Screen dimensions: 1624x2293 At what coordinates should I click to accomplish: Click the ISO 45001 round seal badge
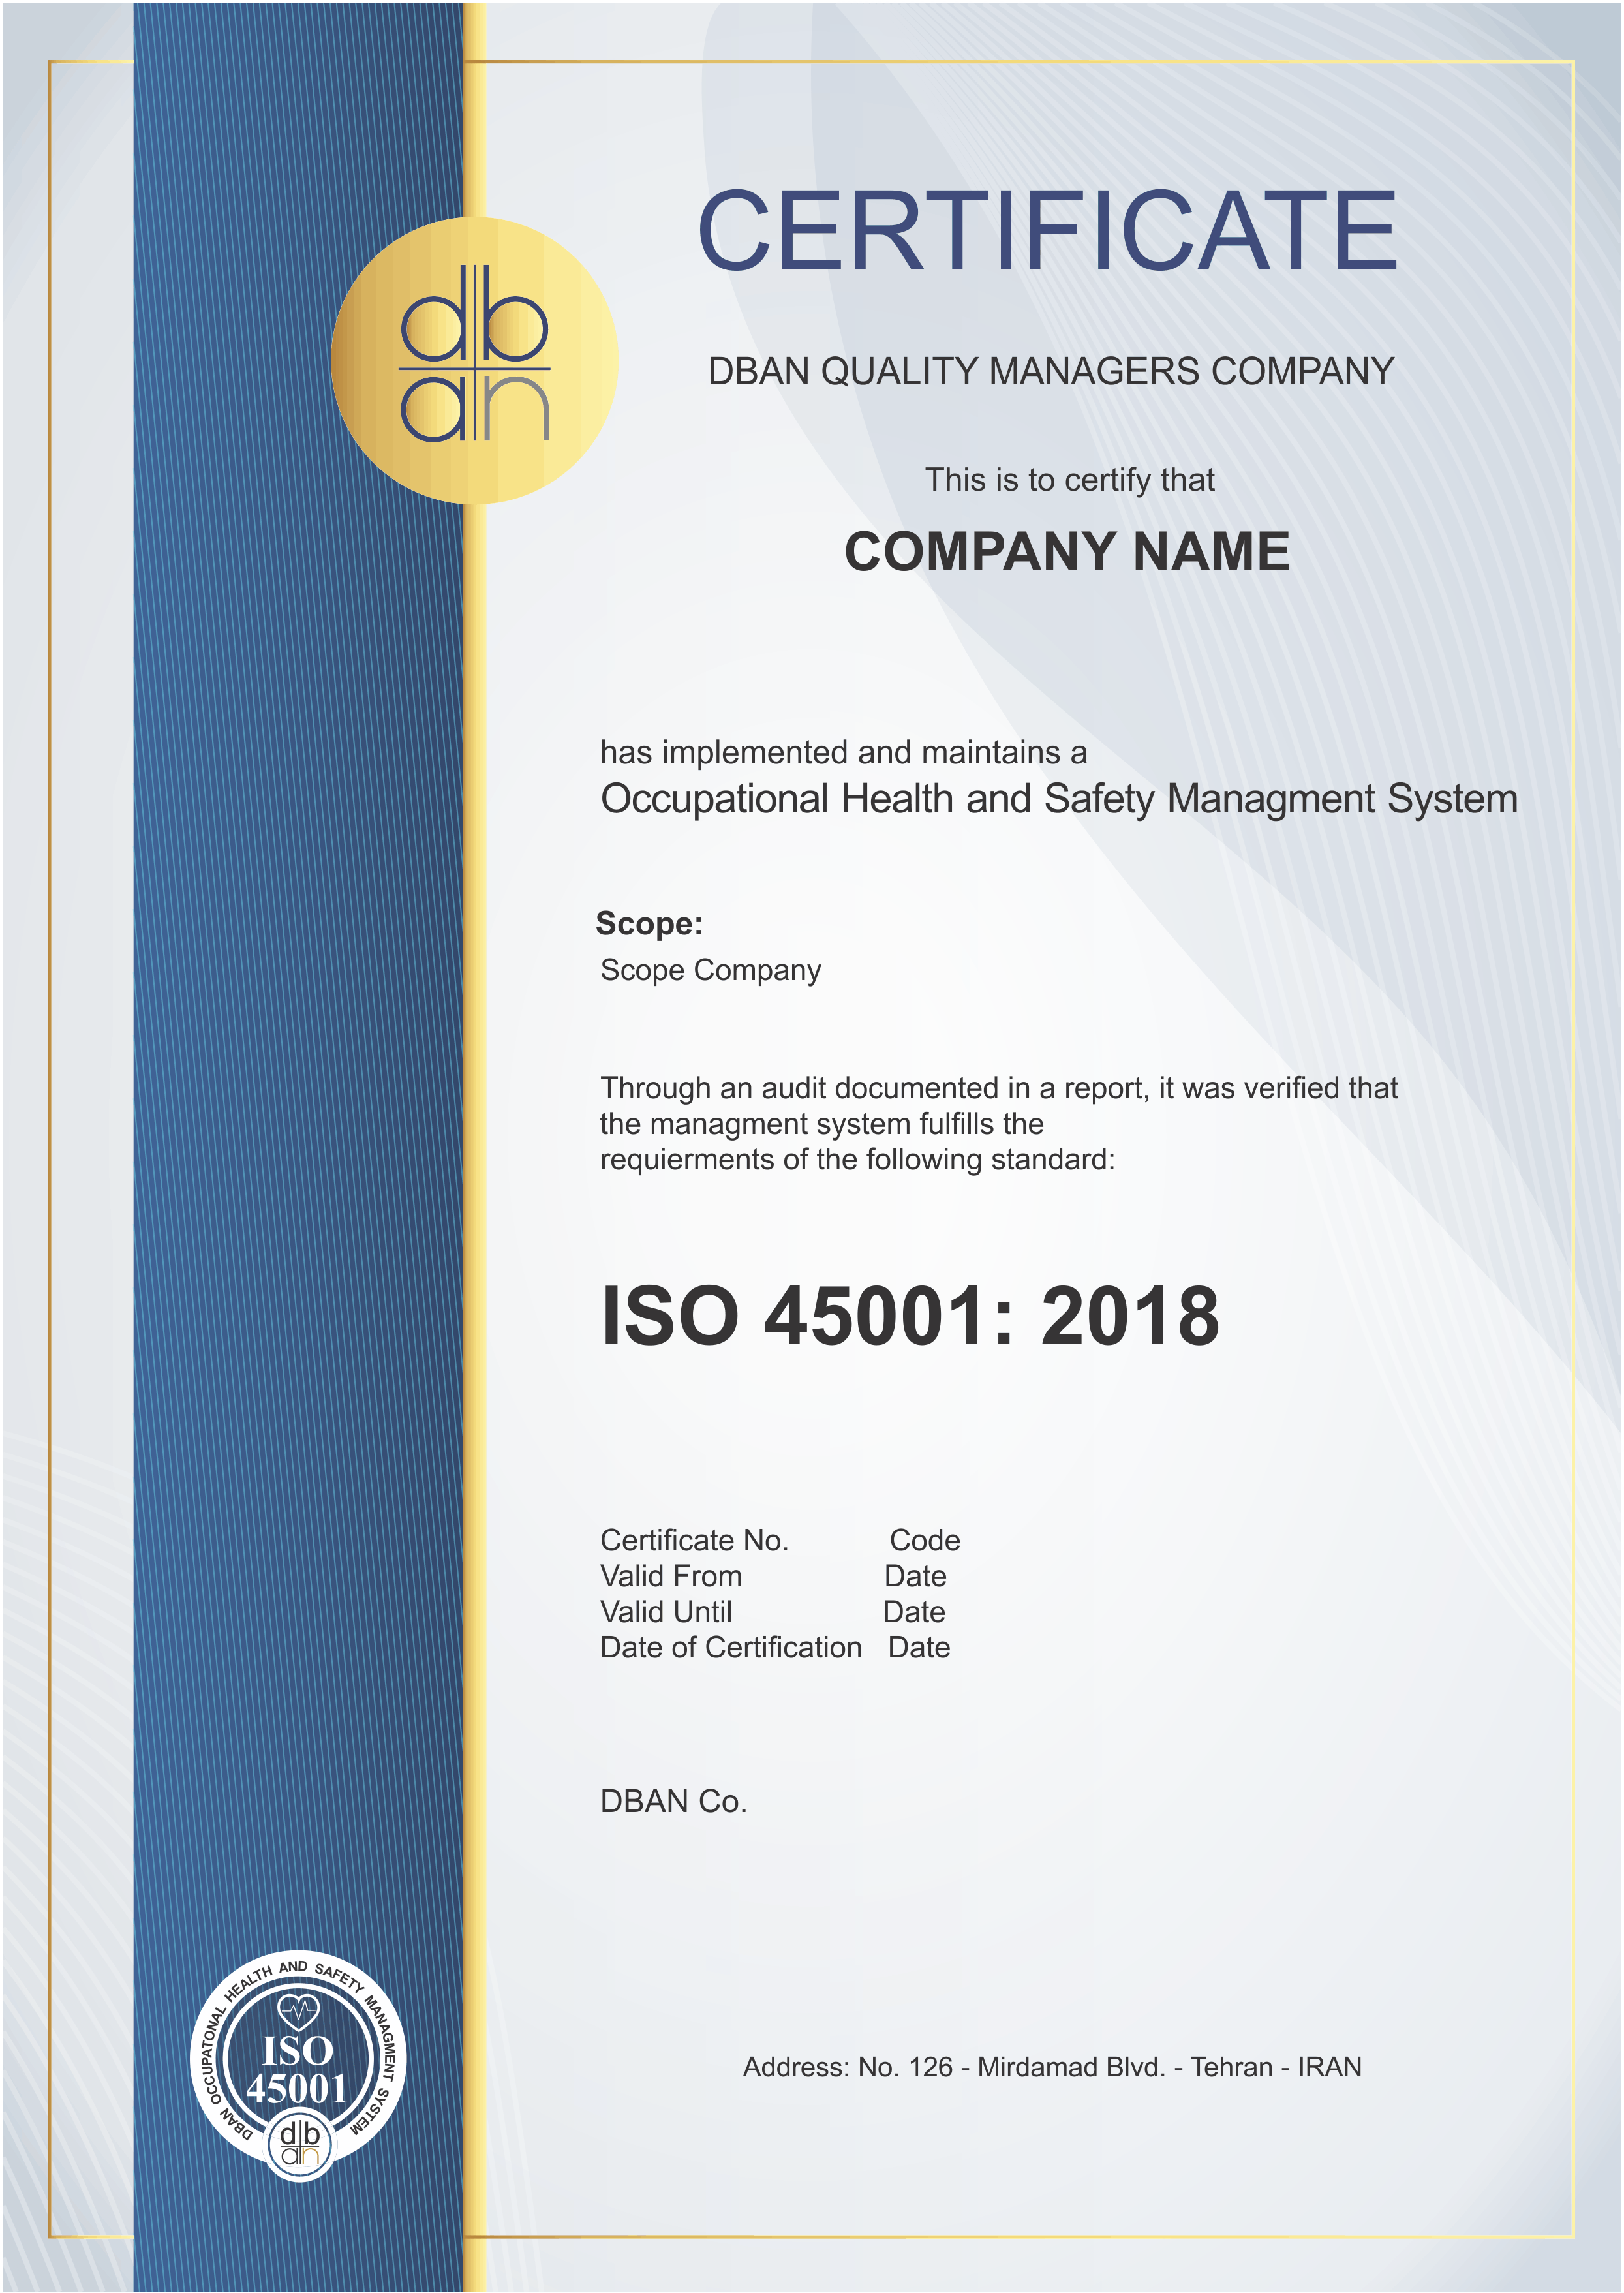click(x=298, y=2065)
